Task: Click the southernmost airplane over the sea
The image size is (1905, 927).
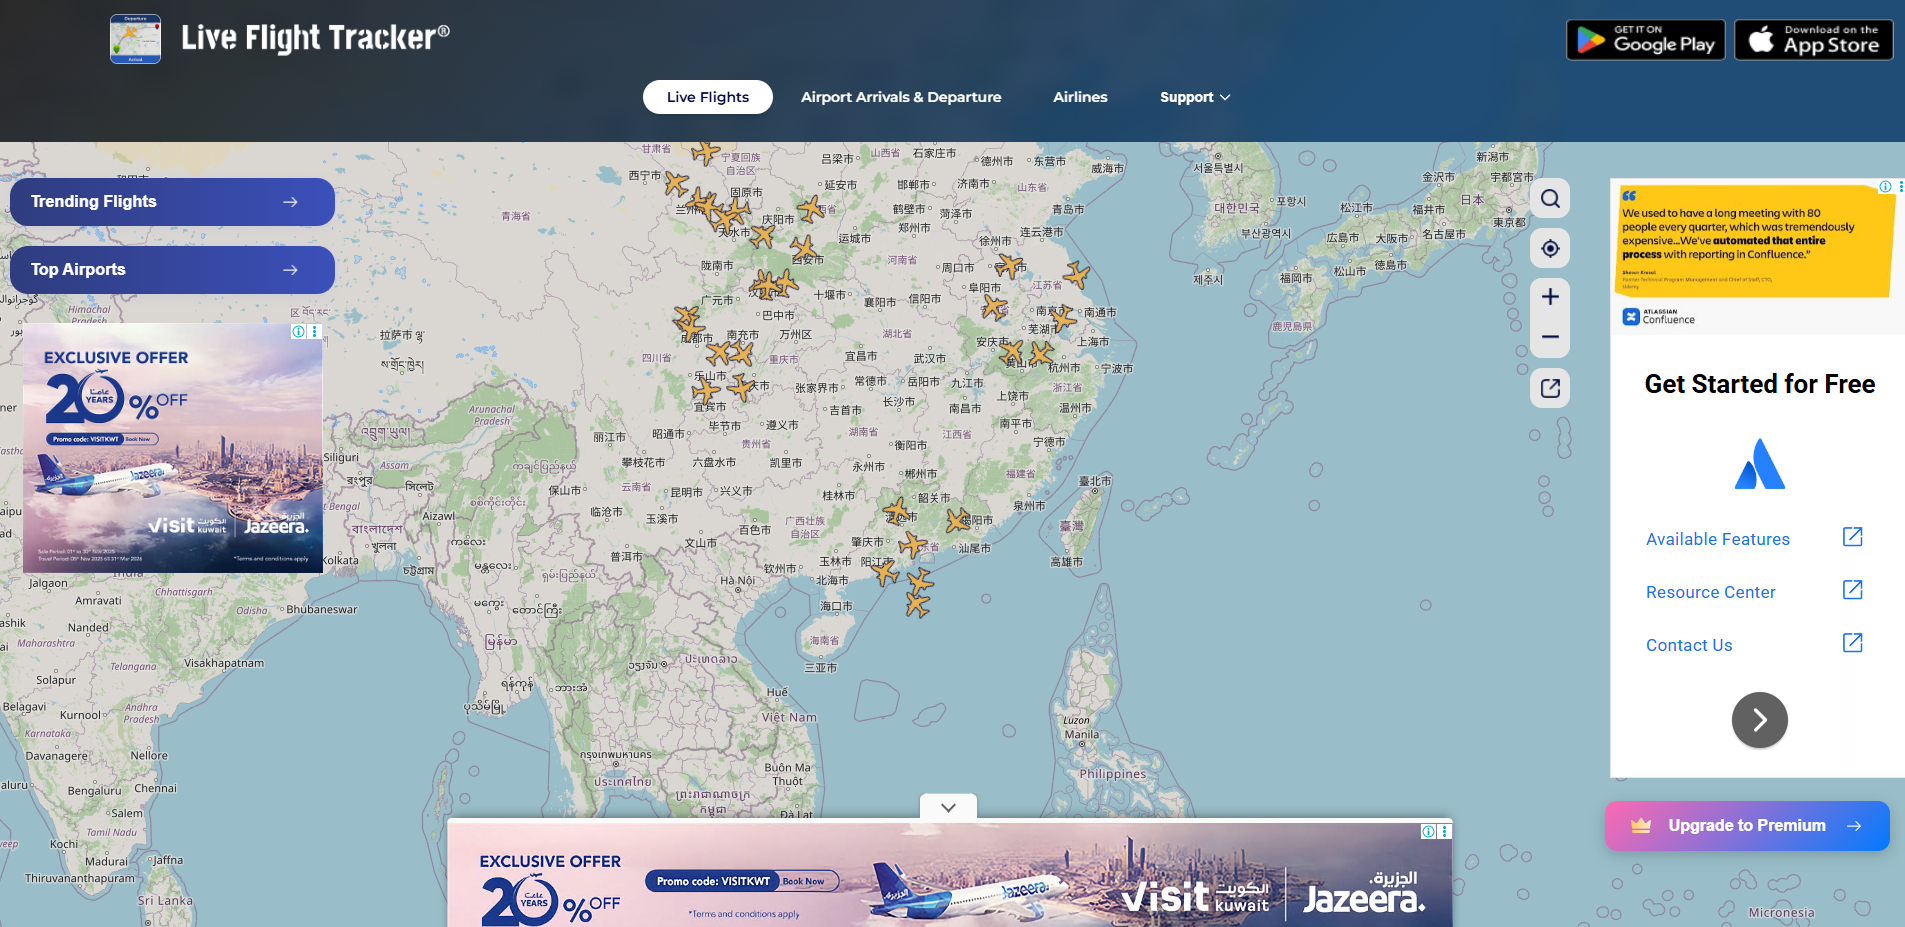Action: tap(918, 603)
